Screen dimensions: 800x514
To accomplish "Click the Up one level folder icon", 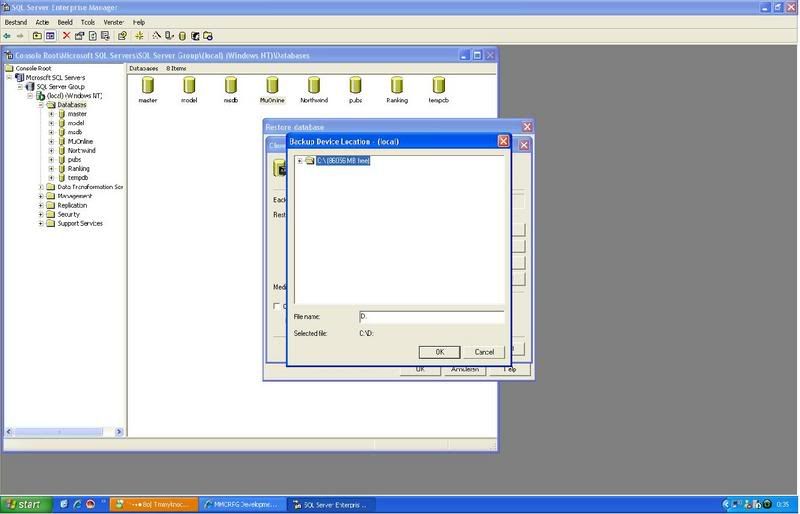I will coord(37,36).
